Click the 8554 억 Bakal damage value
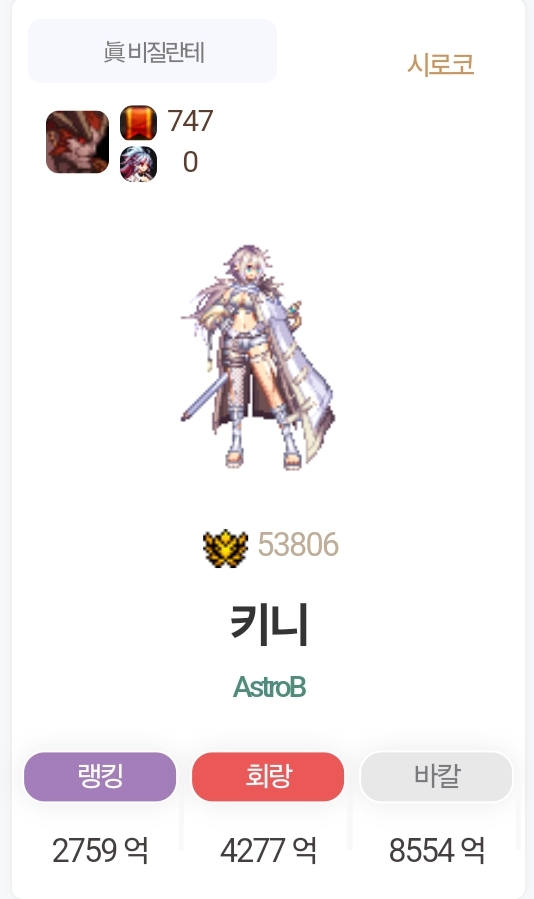Image resolution: width=534 pixels, height=899 pixels. [436, 850]
